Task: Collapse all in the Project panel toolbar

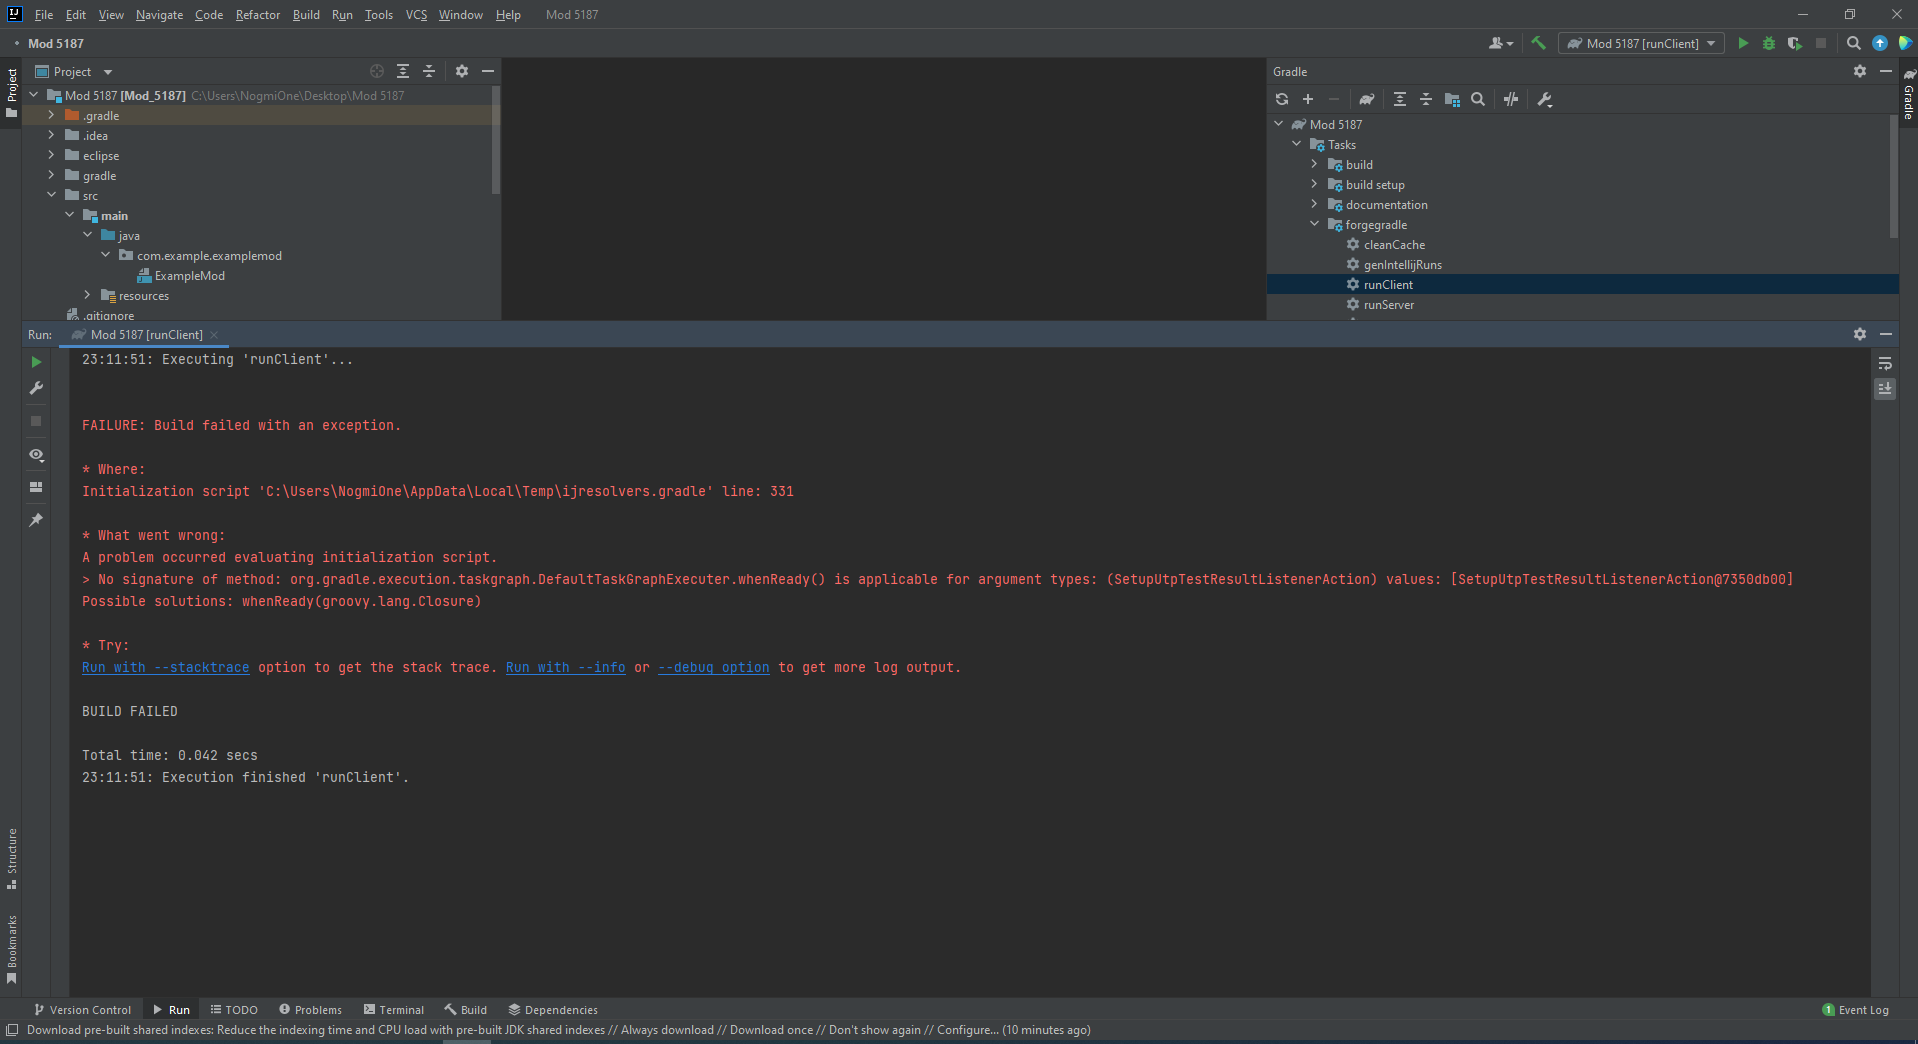Action: click(x=429, y=71)
